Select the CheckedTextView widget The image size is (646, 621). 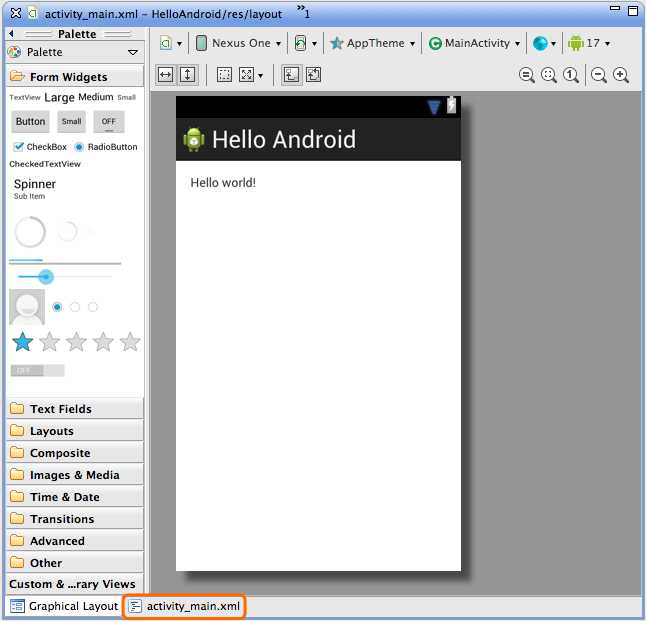45,164
